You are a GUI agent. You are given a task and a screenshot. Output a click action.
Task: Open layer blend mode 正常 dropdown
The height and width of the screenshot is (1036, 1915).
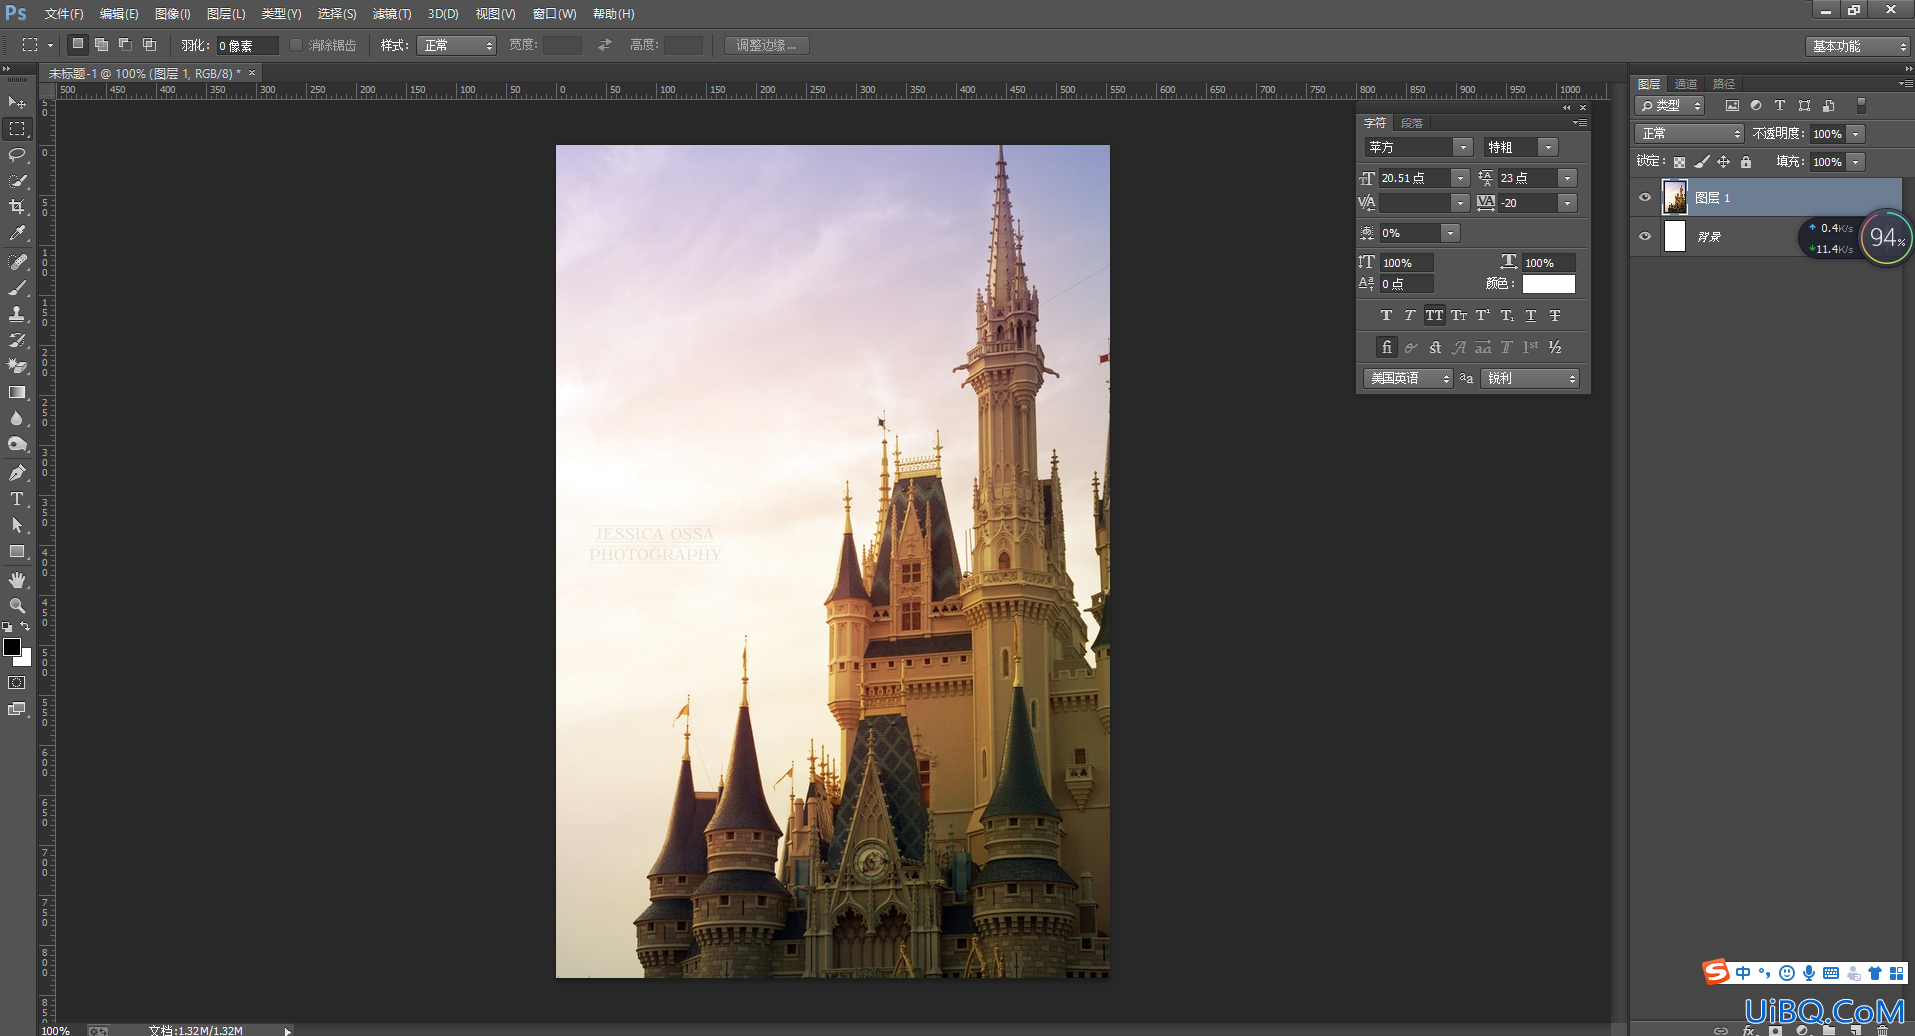[1689, 133]
